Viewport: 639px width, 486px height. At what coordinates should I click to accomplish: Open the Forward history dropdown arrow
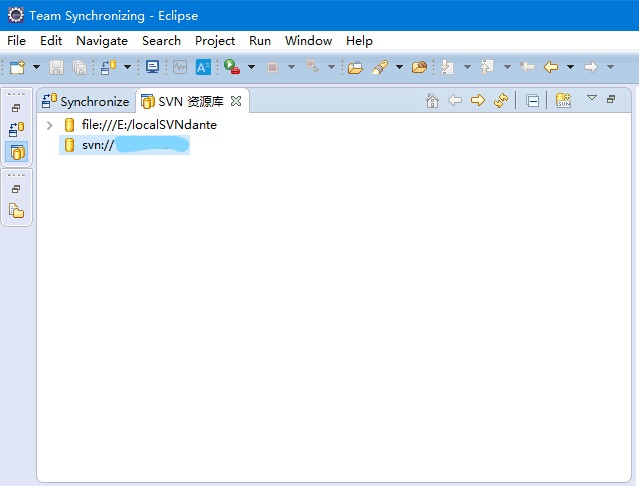point(610,67)
